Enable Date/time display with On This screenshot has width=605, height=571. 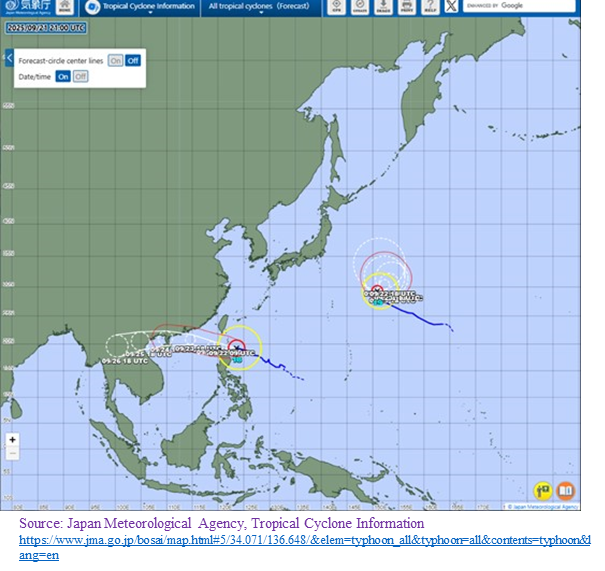pyautogui.click(x=63, y=76)
